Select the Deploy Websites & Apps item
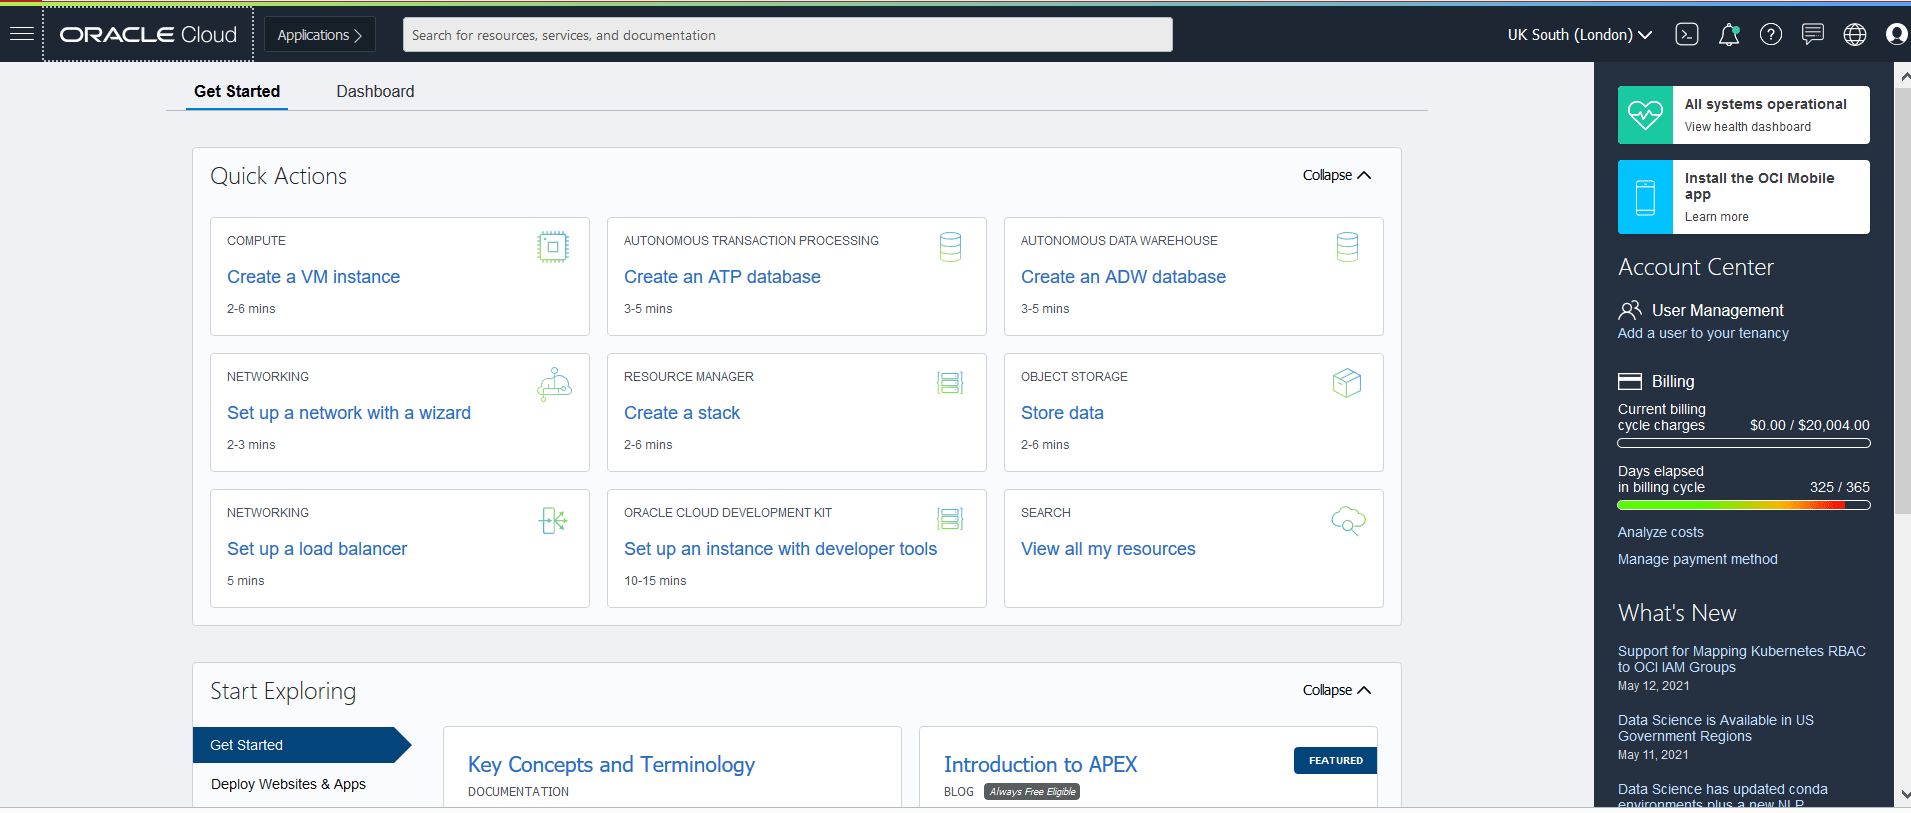1911x813 pixels. tap(288, 784)
